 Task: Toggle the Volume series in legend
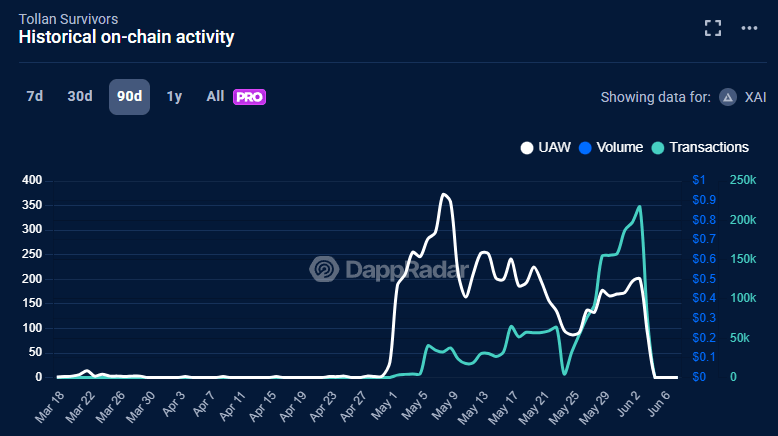tap(611, 147)
